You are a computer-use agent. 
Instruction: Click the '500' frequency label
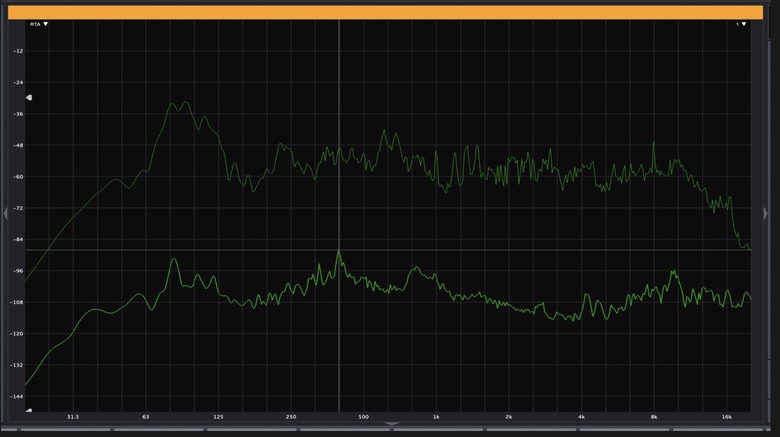tap(364, 417)
